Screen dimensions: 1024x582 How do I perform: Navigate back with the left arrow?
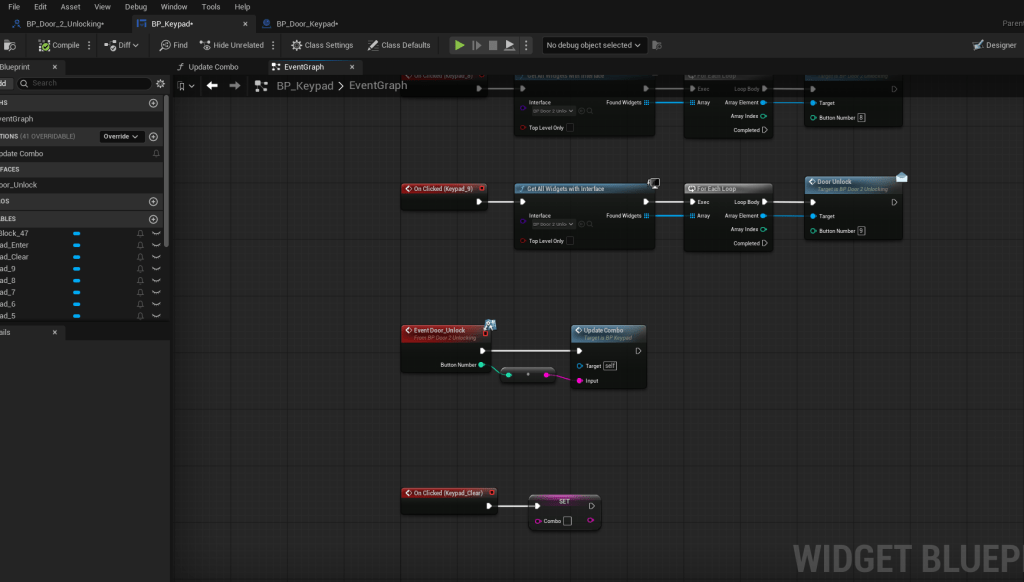[x=212, y=86]
